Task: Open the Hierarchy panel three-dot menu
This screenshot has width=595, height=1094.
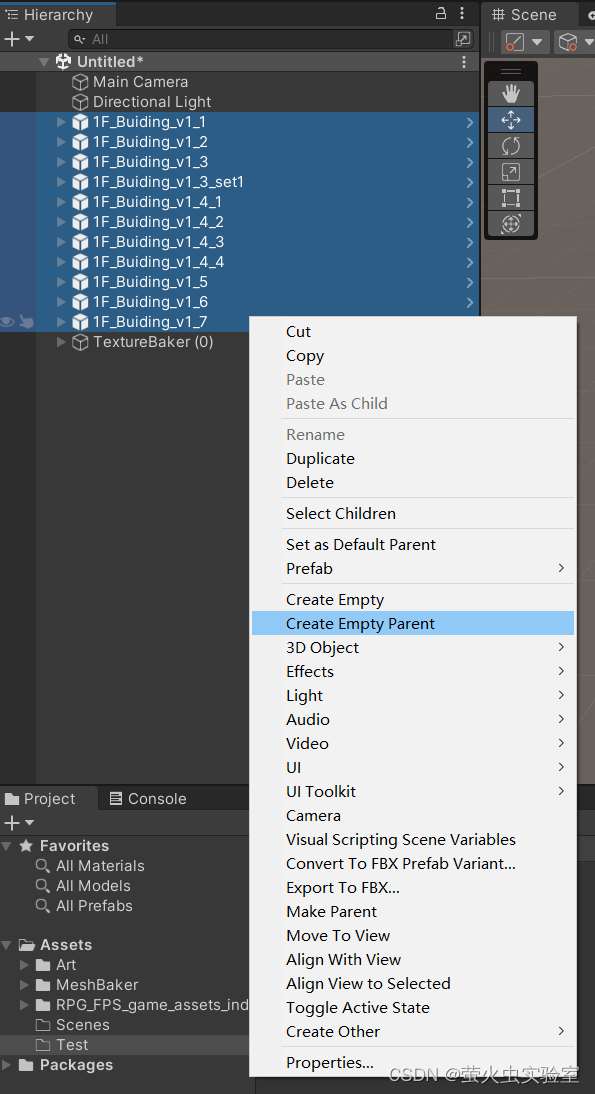Action: pyautogui.click(x=462, y=13)
